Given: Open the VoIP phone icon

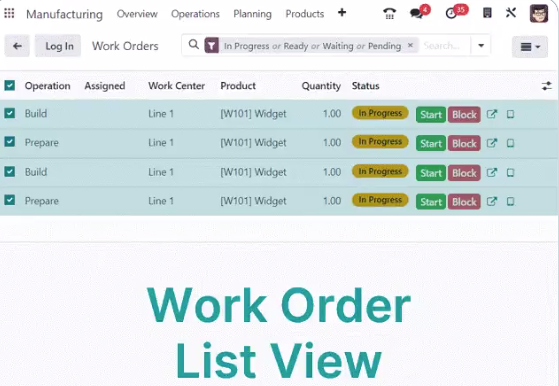Looking at the screenshot, I should coord(389,14).
